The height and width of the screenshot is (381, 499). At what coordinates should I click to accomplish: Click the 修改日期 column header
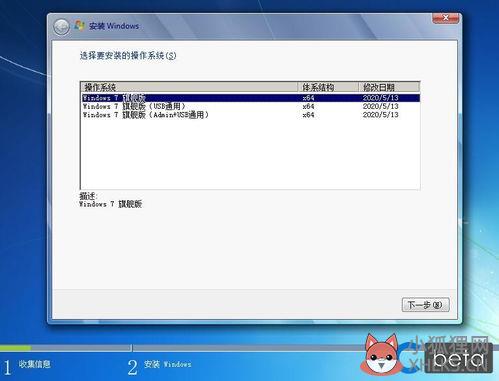[389, 87]
